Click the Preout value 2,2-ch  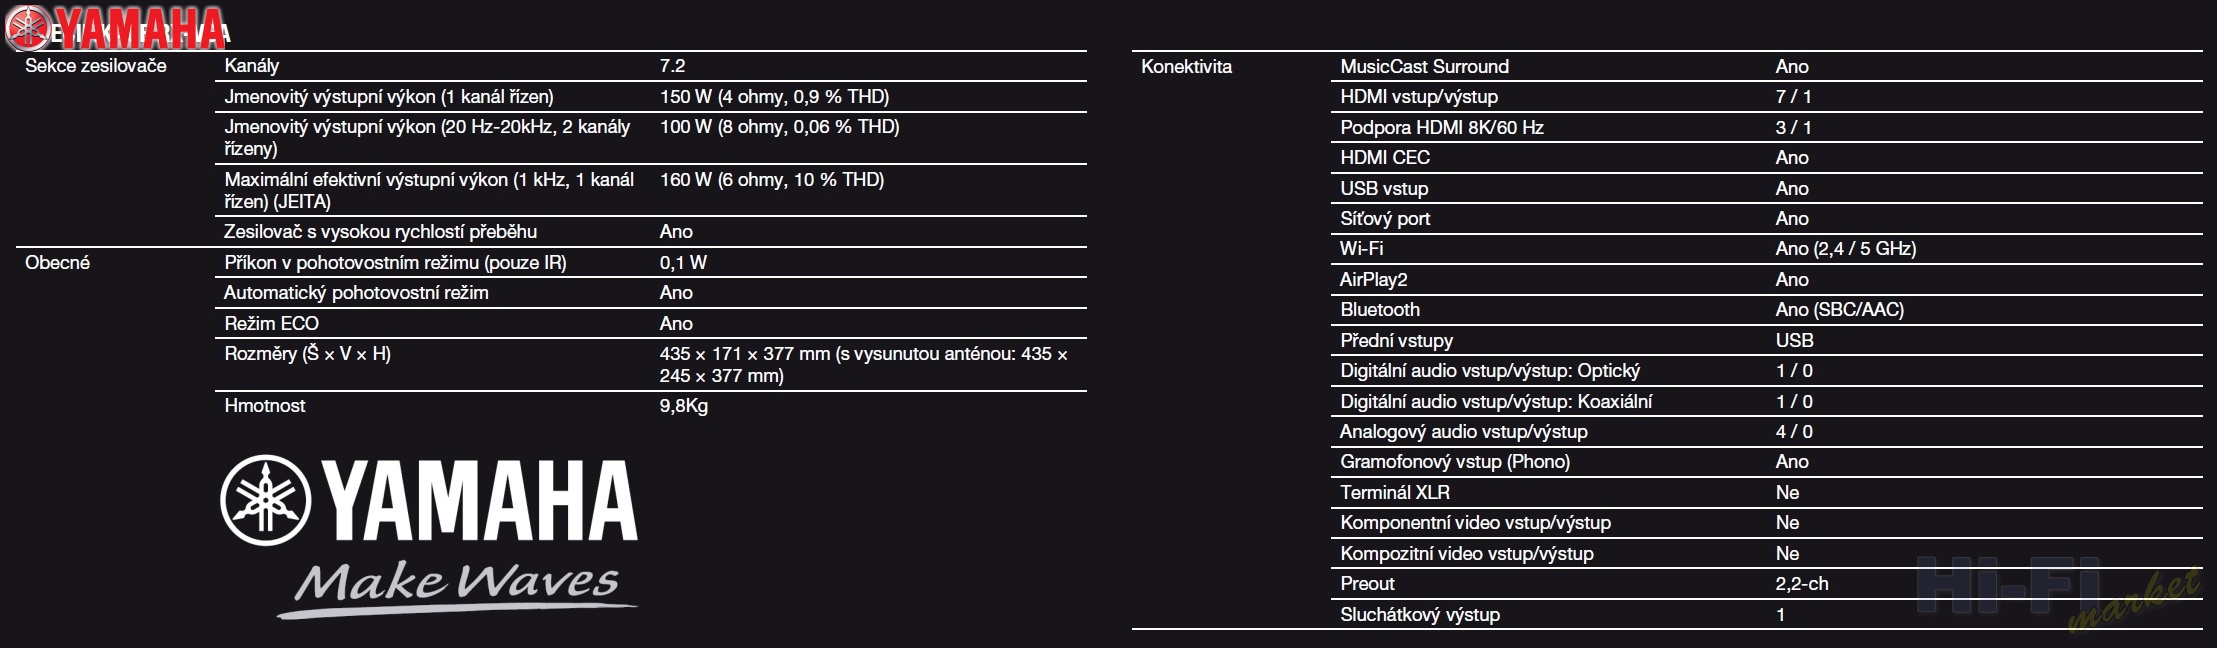coord(1802,584)
